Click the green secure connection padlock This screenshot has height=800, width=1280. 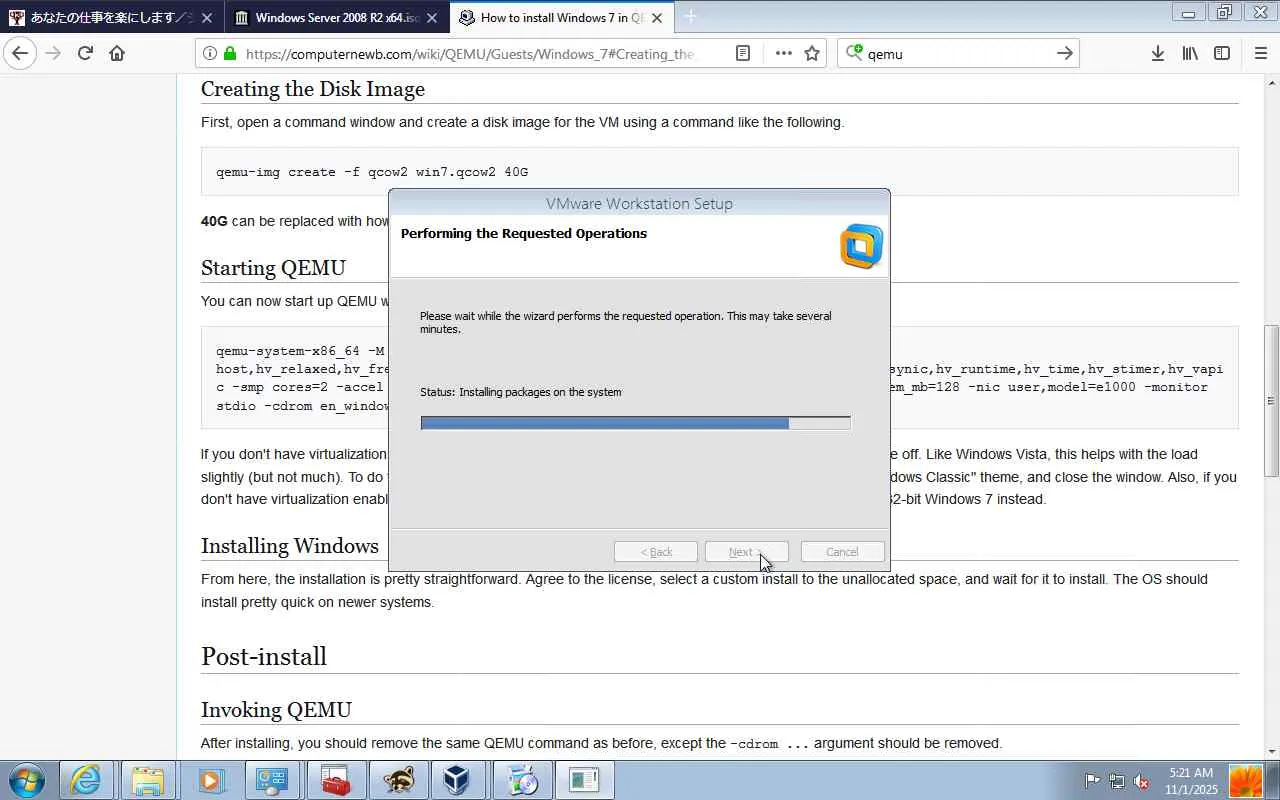(x=230, y=54)
